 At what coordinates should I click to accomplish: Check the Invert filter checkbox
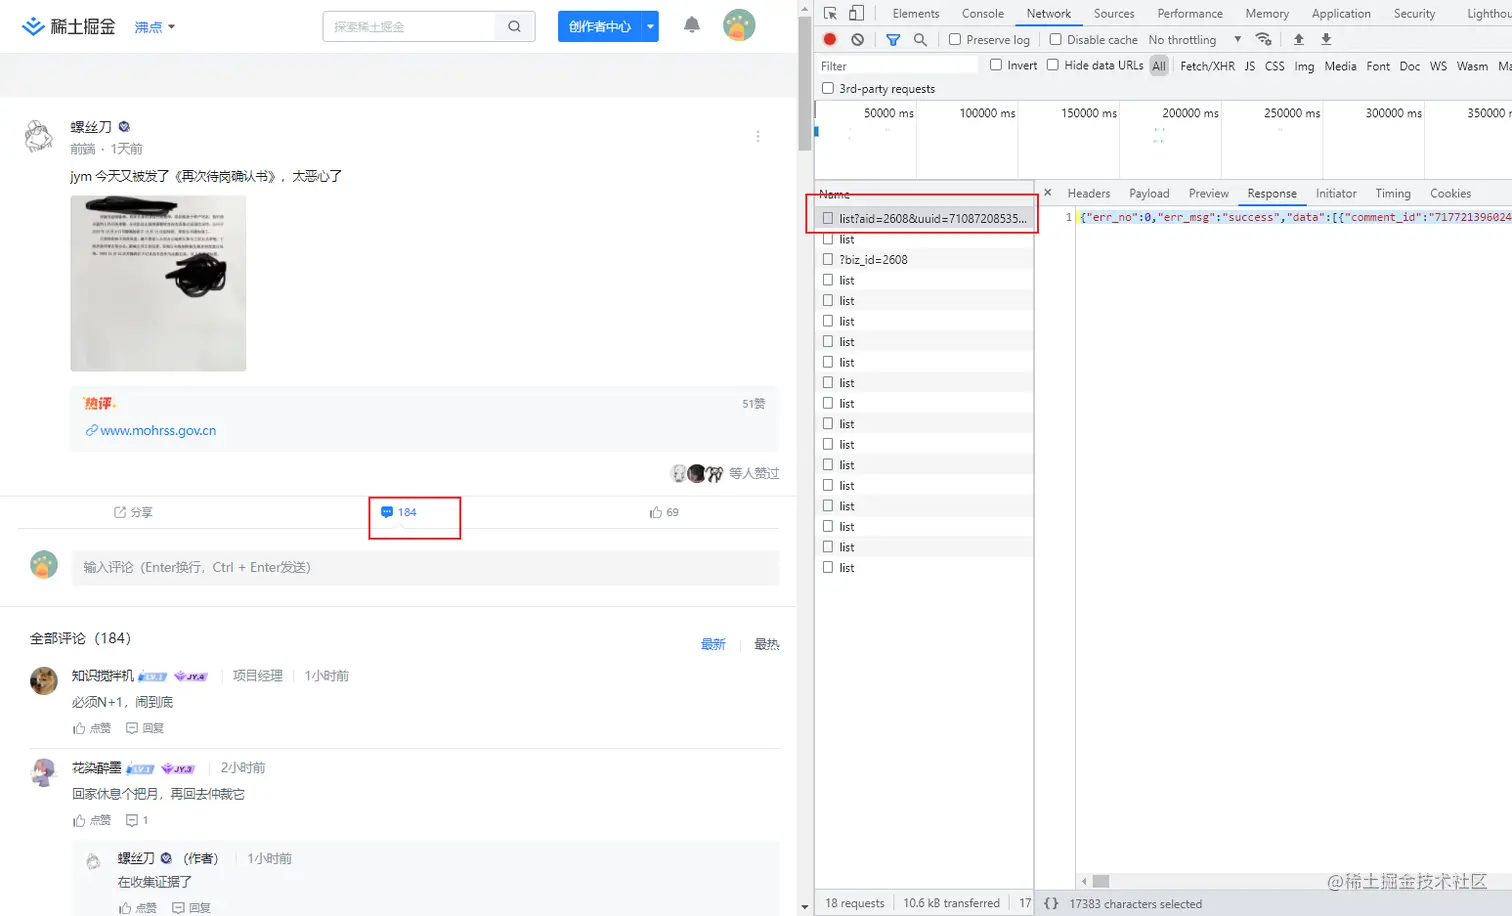(996, 65)
